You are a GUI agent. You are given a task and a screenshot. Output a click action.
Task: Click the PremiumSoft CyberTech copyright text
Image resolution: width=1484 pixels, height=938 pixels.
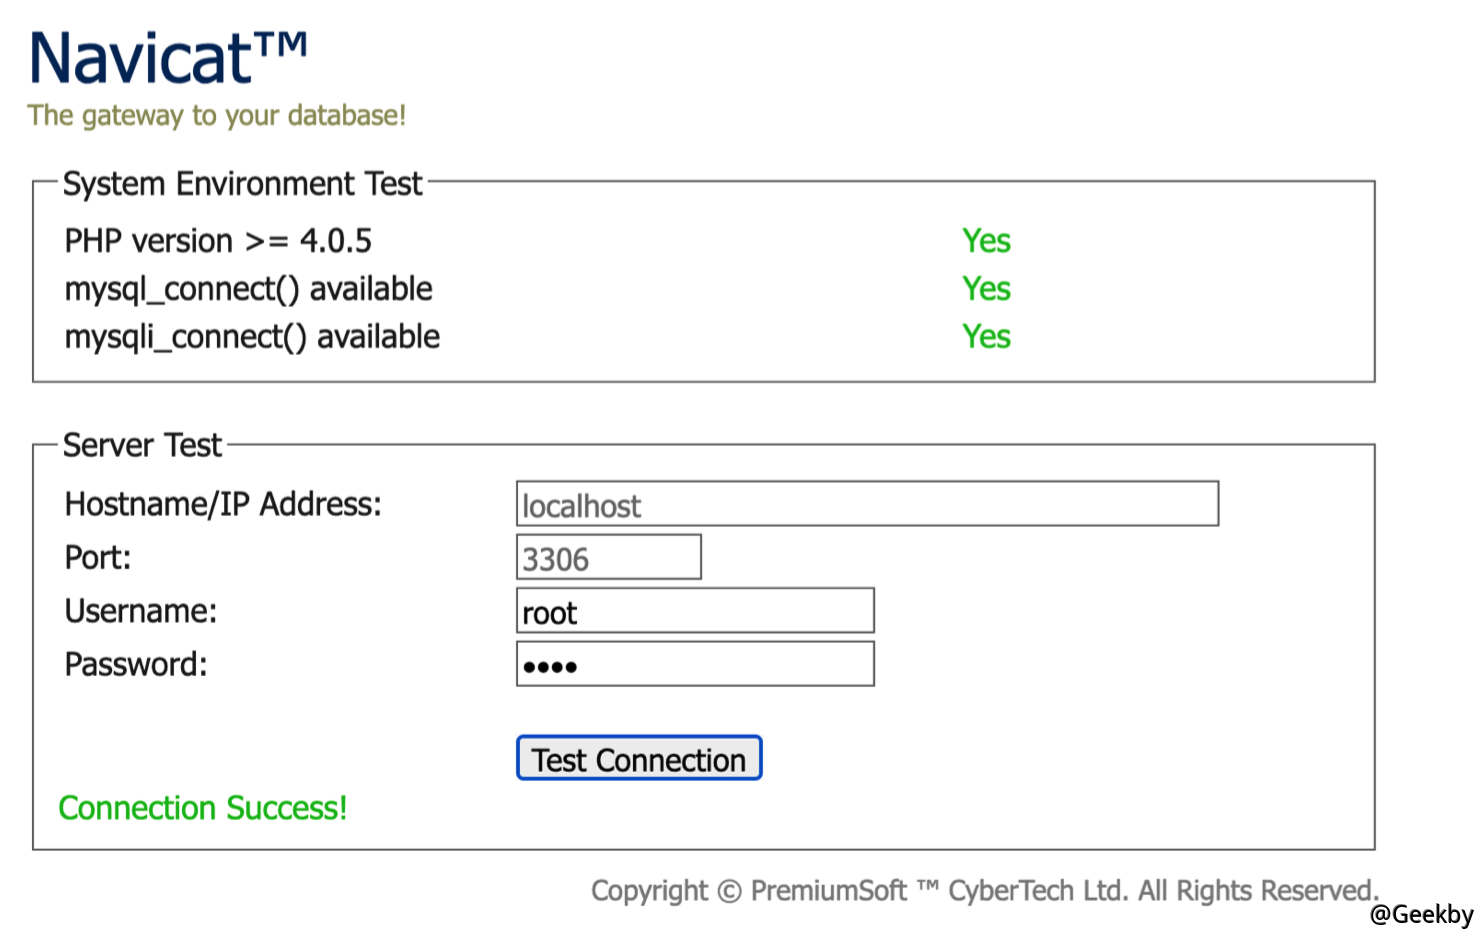click(x=984, y=891)
